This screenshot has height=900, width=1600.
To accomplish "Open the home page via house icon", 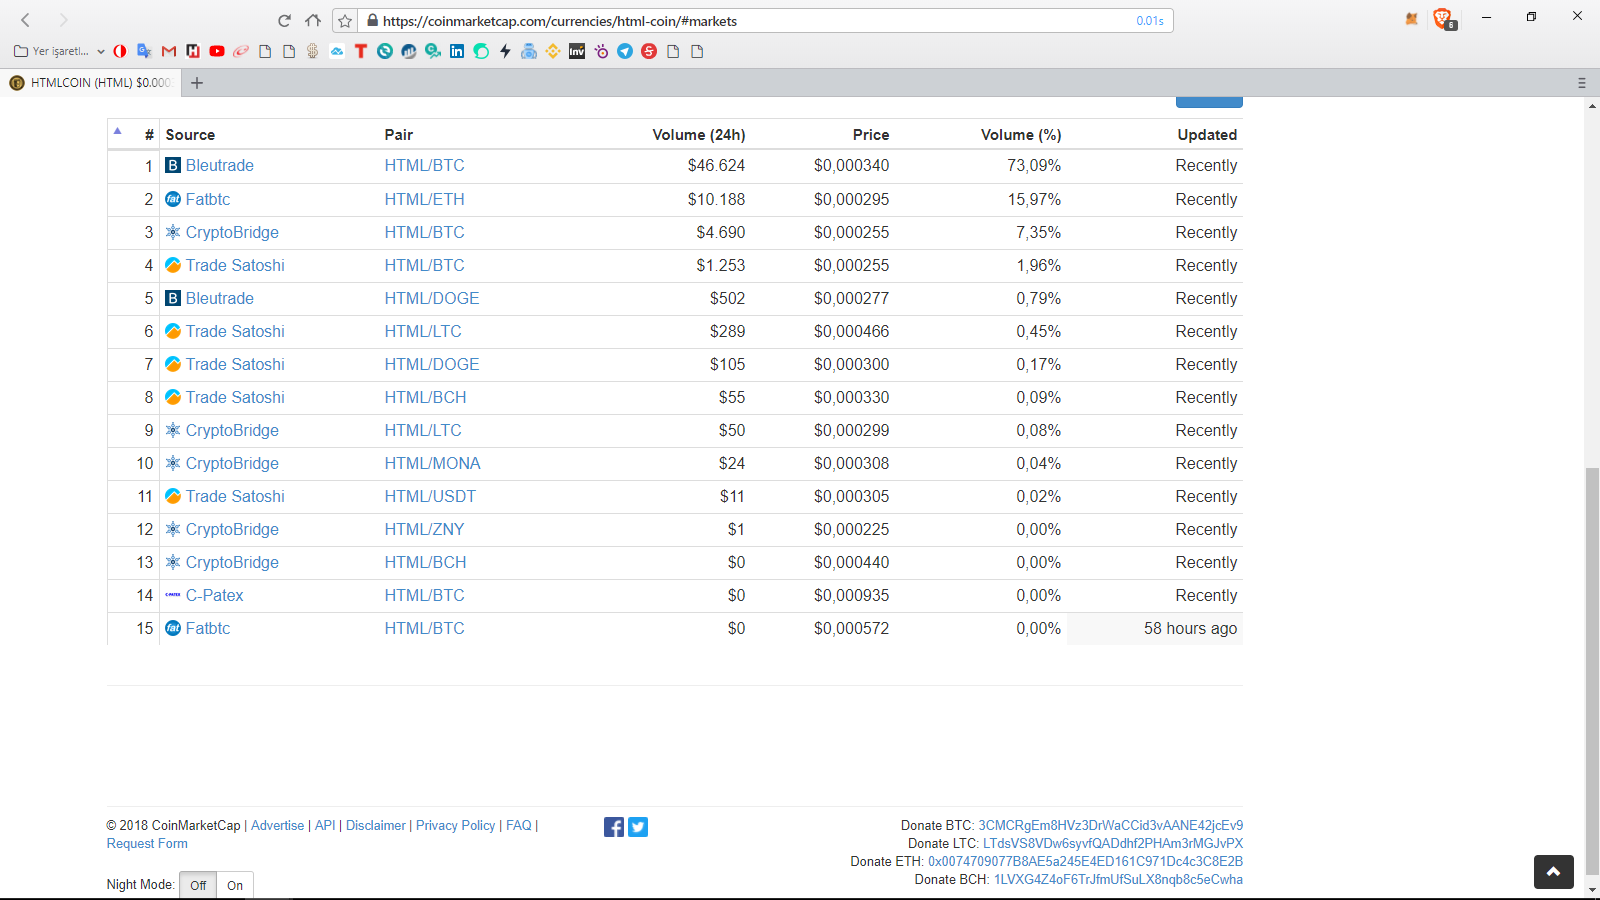I will 313,21.
